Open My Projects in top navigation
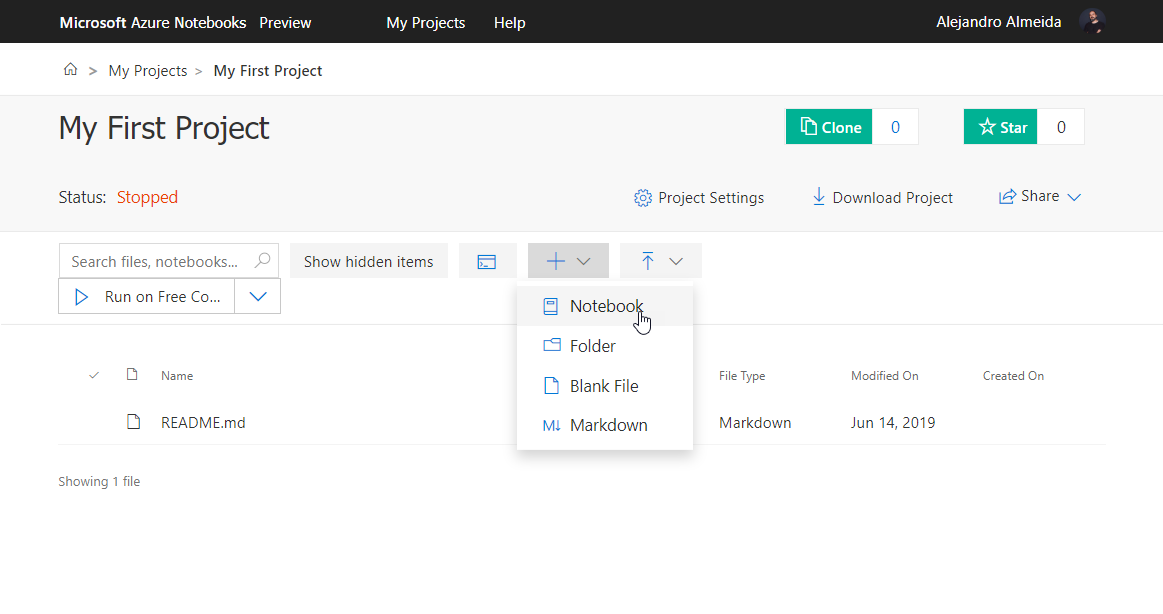The height and width of the screenshot is (614, 1163). (426, 23)
